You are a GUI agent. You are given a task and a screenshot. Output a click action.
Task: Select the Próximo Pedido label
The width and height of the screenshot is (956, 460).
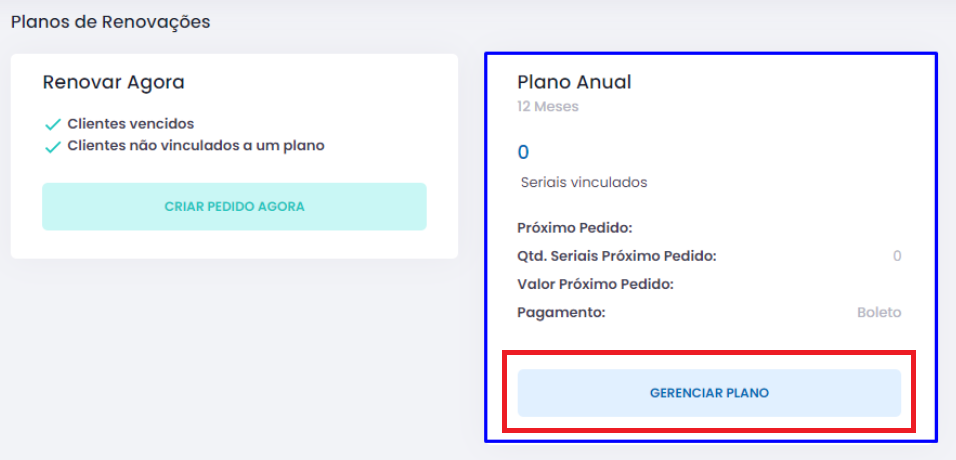click(x=575, y=228)
